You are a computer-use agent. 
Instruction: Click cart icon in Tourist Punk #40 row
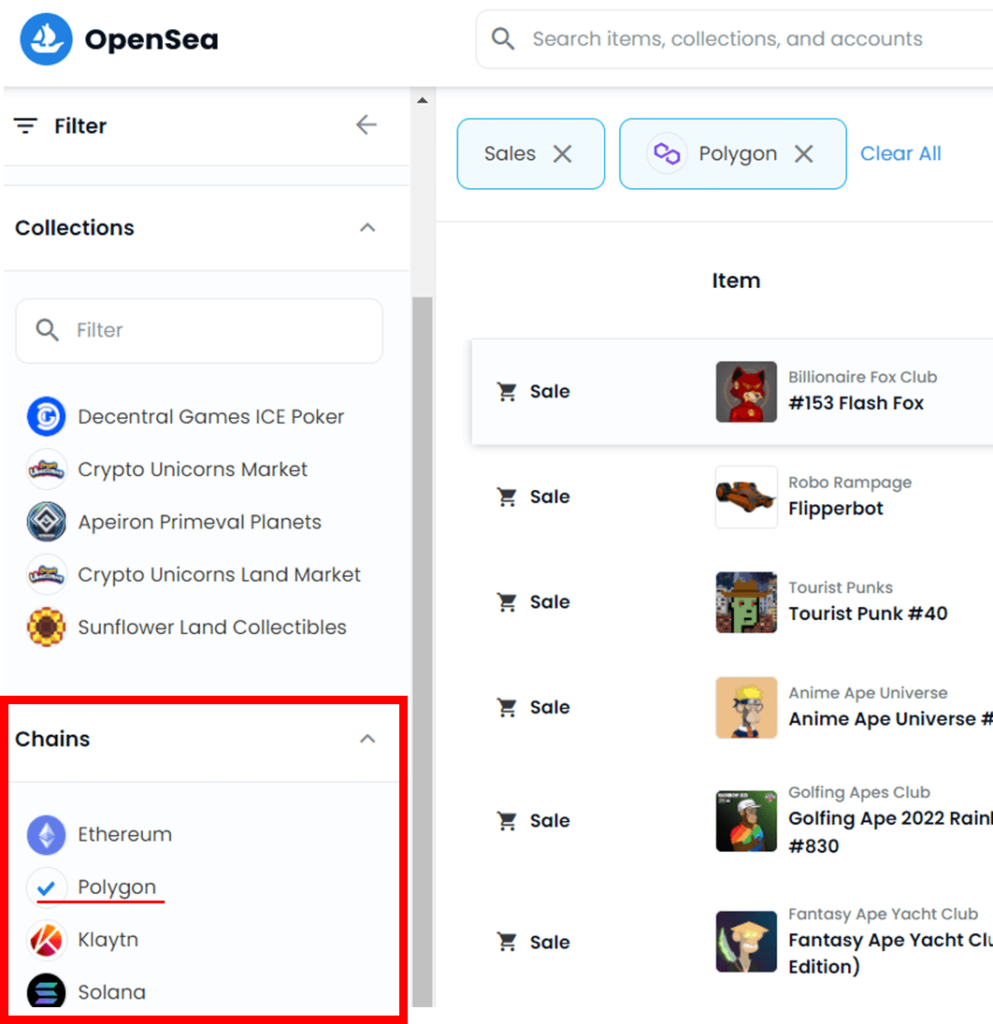(x=507, y=602)
